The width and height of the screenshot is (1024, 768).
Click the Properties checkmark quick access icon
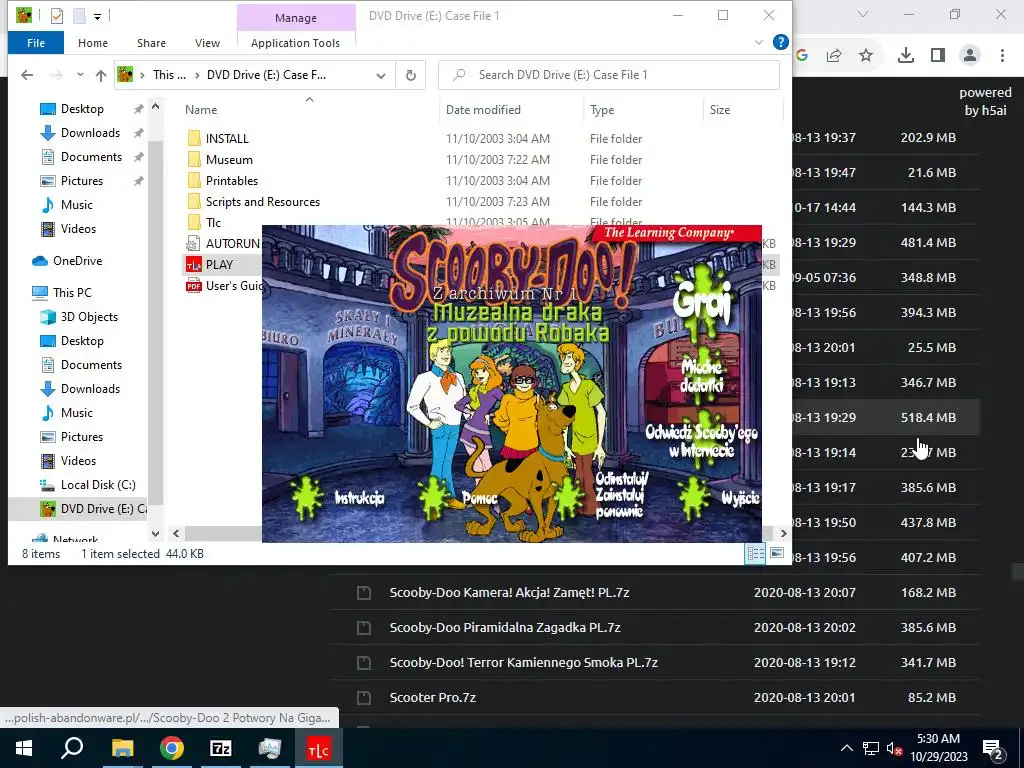coord(57,16)
